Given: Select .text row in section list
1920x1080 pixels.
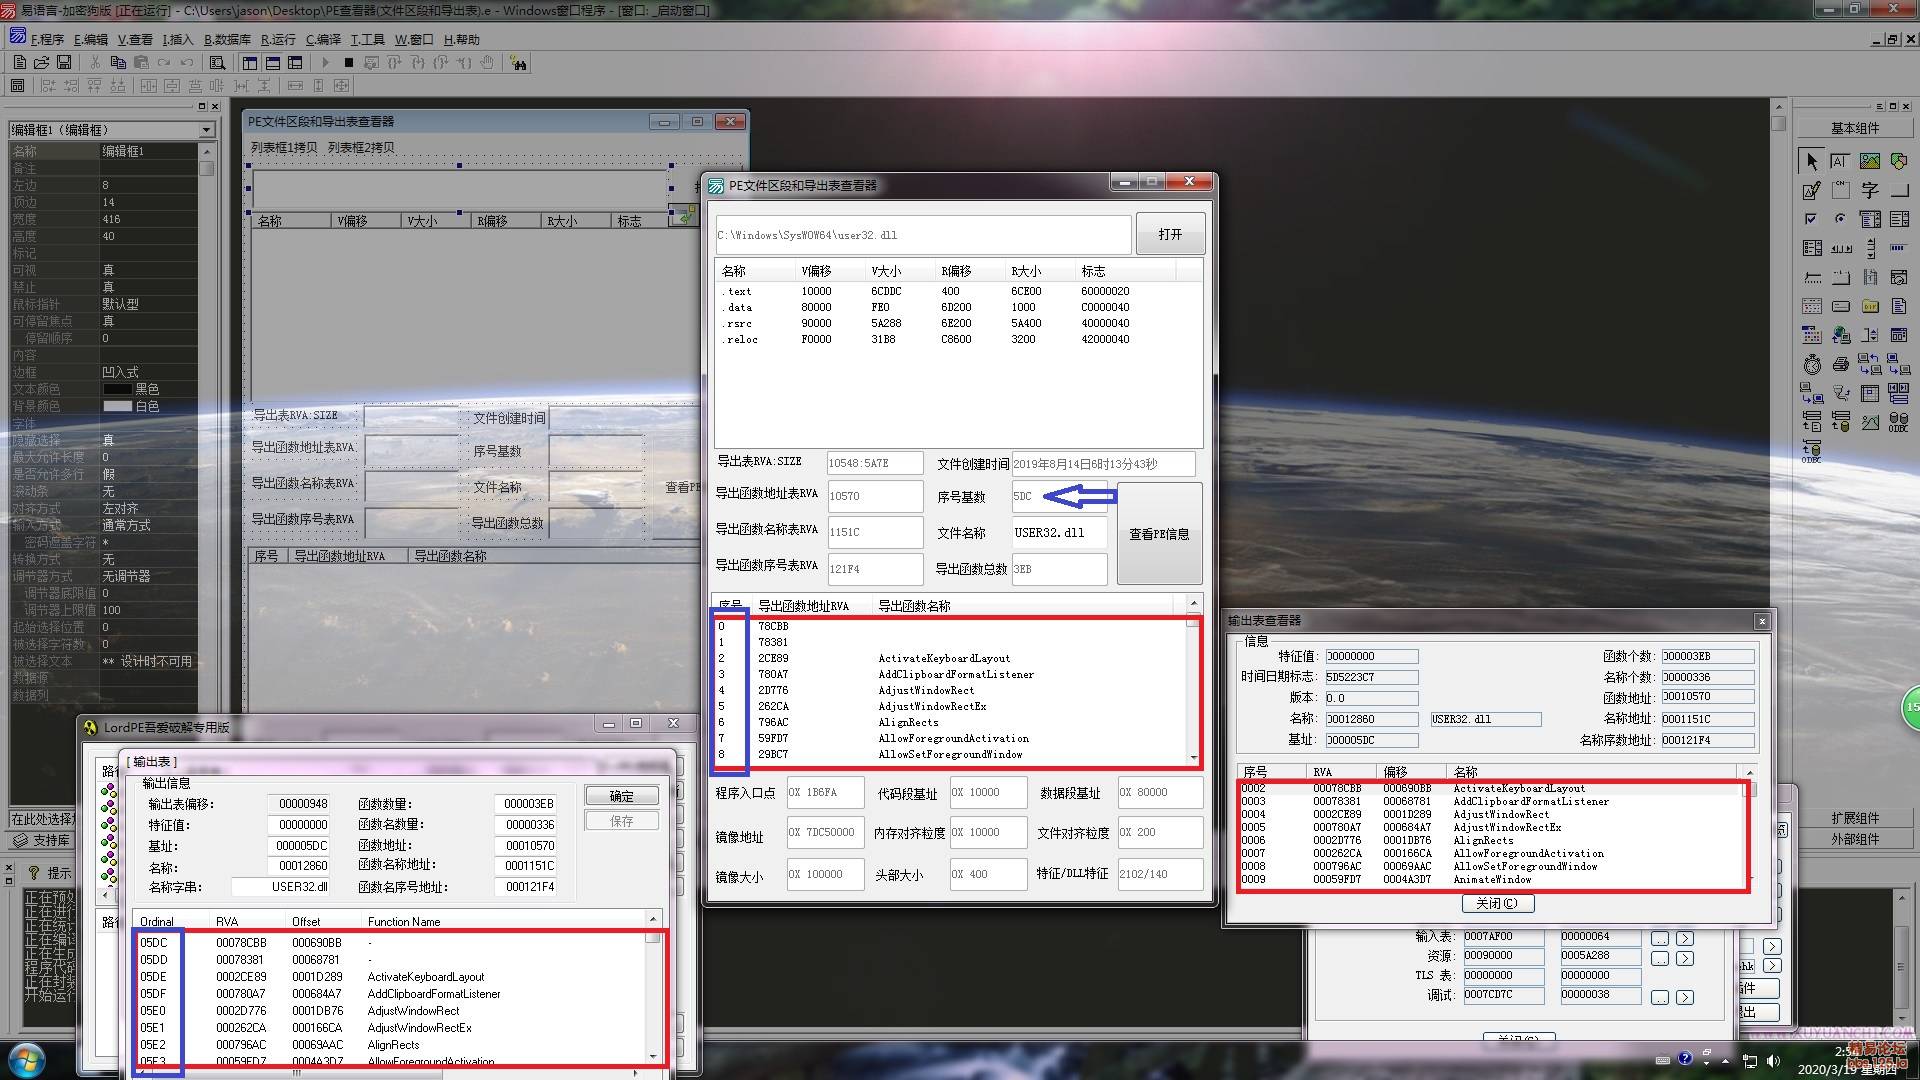Looking at the screenshot, I should click(x=958, y=291).
